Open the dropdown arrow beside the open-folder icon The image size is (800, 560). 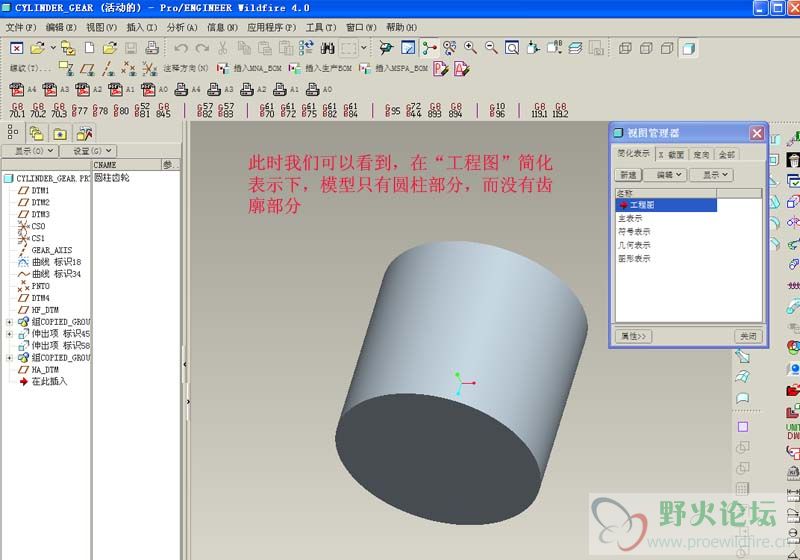53,48
